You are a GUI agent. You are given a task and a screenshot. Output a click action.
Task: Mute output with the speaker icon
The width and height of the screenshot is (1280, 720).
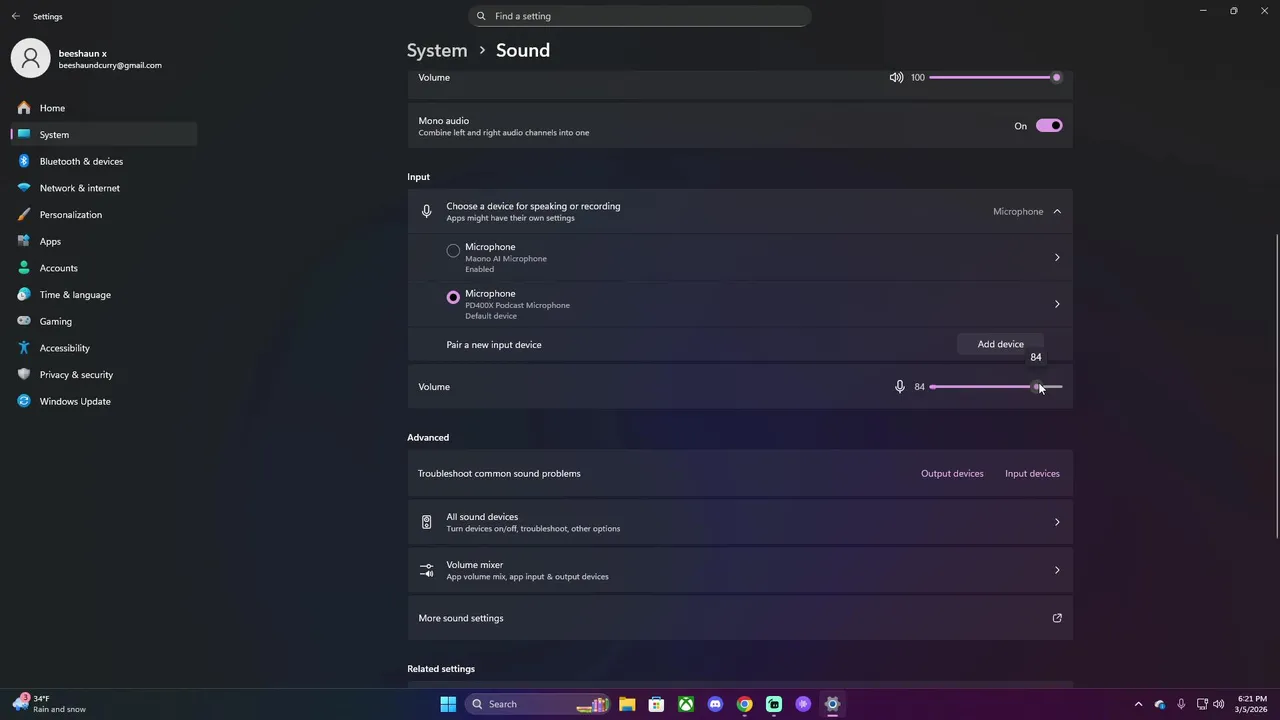pos(896,77)
